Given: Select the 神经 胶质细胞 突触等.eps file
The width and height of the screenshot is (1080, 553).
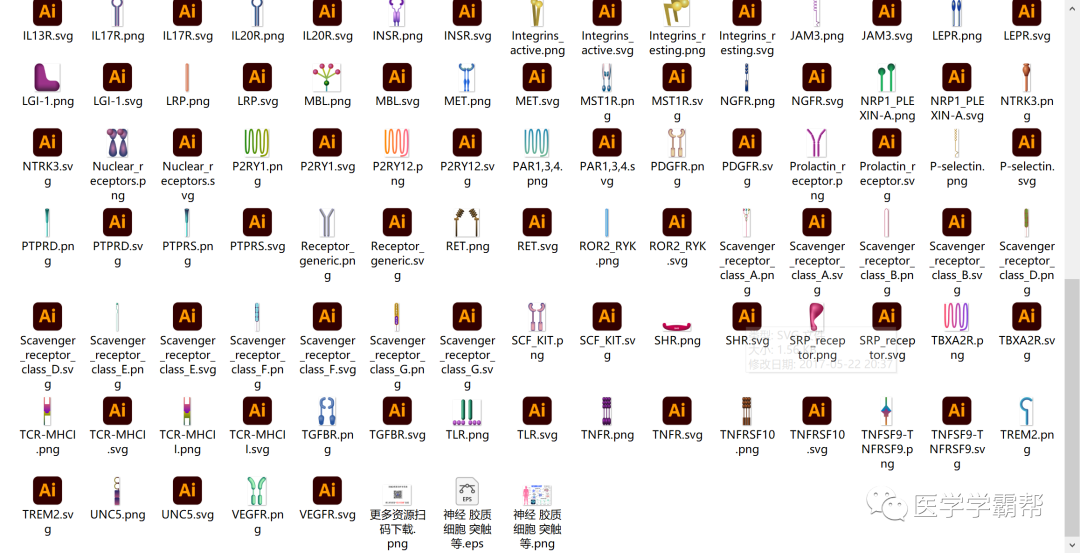Looking at the screenshot, I should click(x=467, y=490).
